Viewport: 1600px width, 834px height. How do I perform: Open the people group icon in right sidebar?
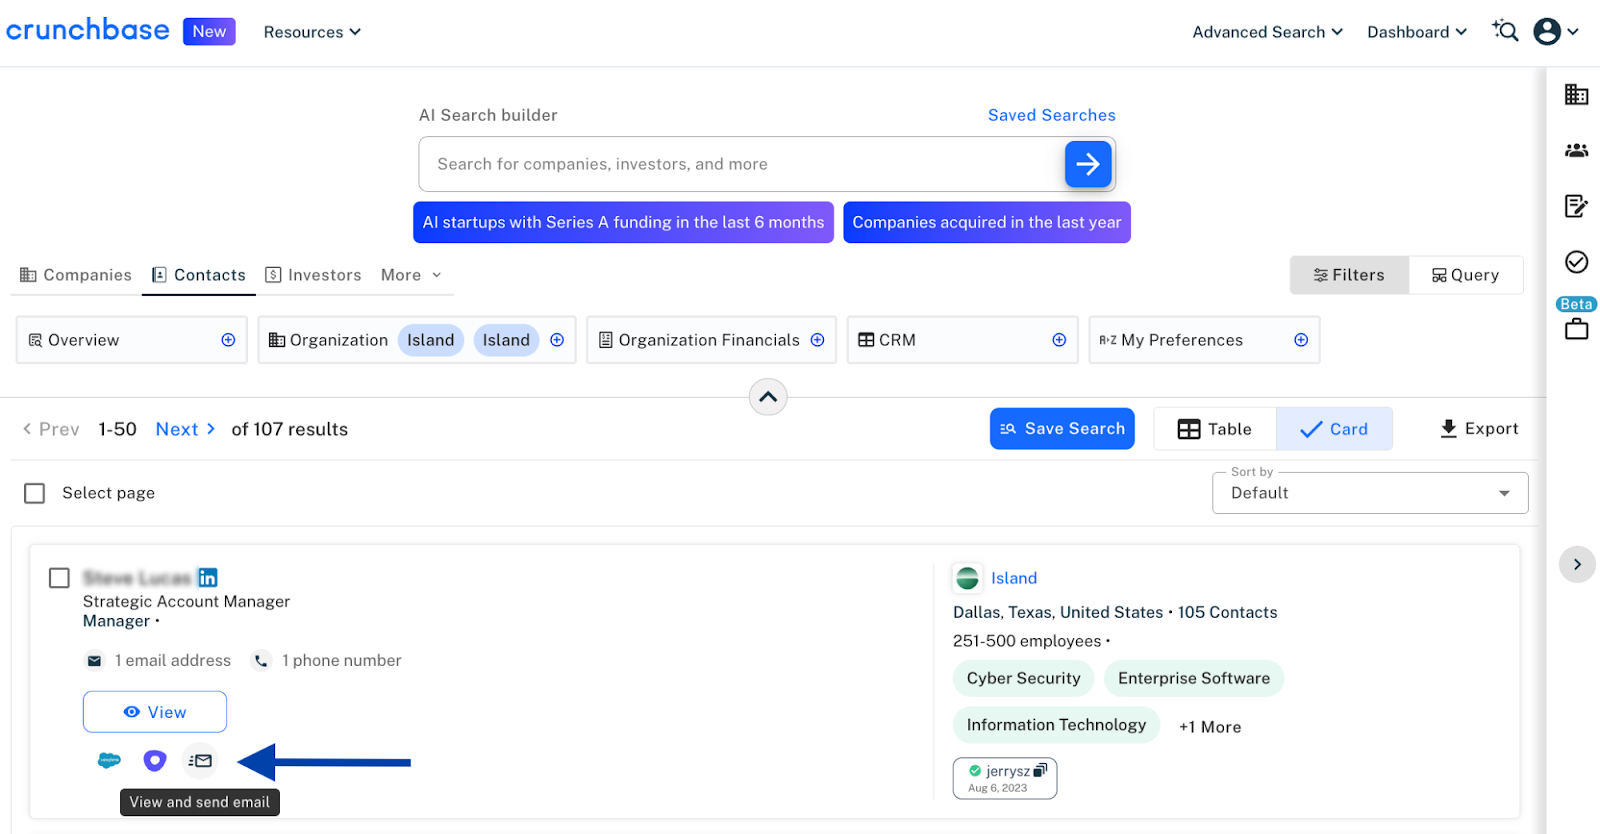coord(1576,150)
